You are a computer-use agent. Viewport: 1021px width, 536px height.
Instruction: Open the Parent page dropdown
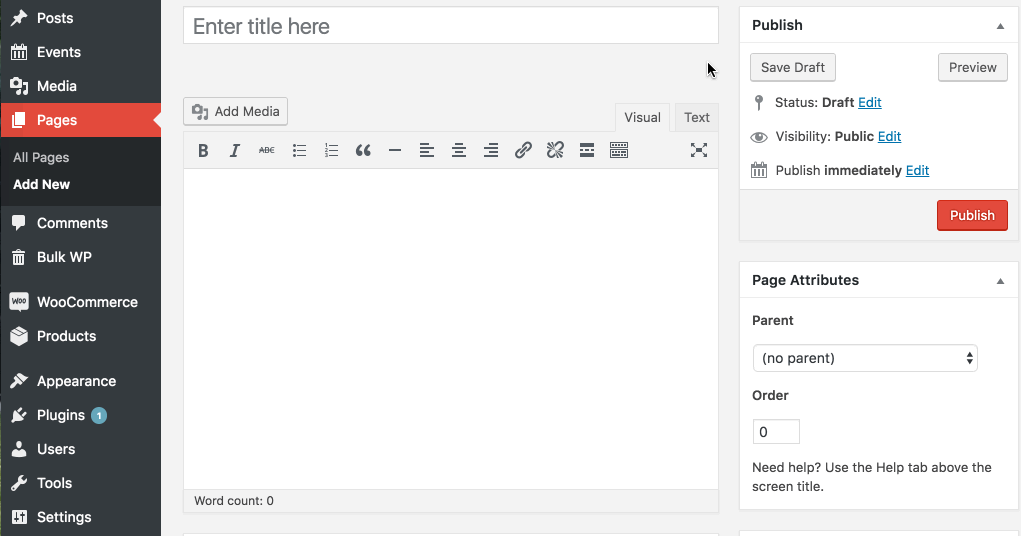click(x=864, y=358)
